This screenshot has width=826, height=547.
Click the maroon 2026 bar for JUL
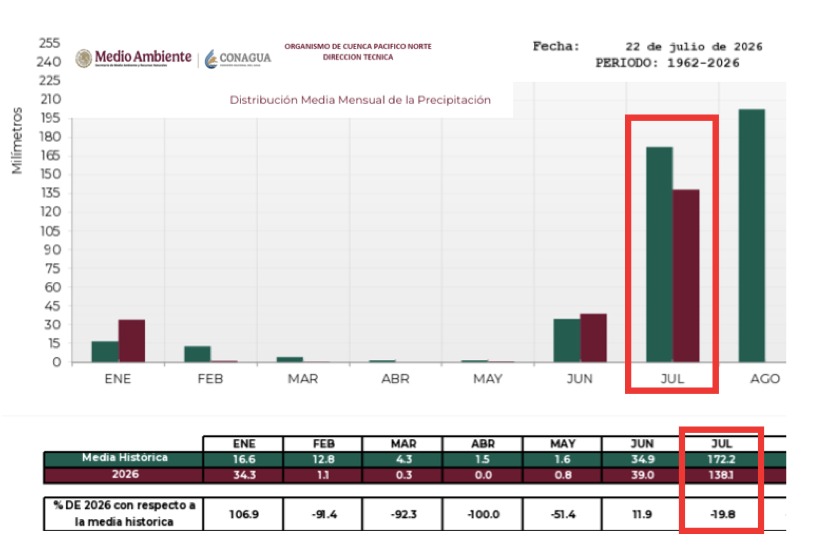(686, 276)
